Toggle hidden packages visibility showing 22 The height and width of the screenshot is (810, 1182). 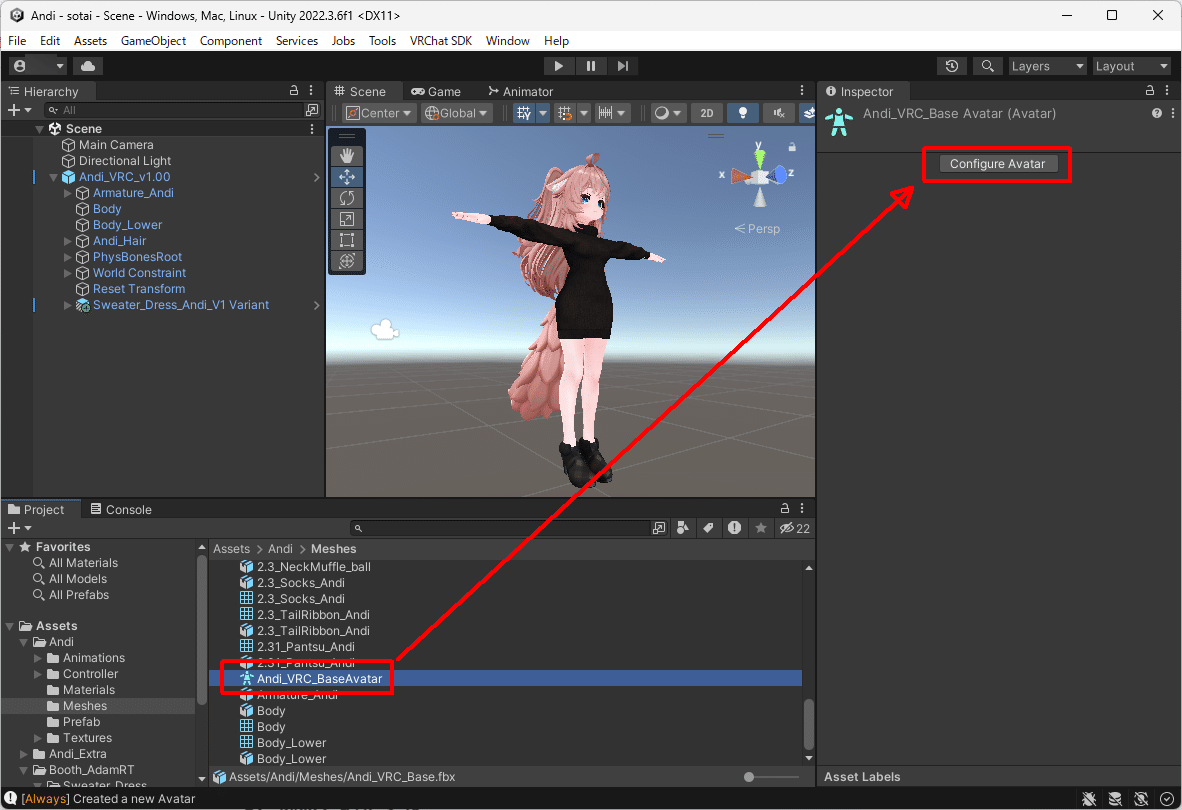coord(795,528)
